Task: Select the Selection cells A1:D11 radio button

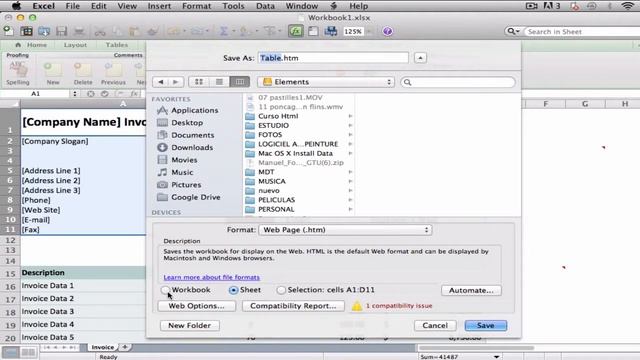Action: pos(281,290)
